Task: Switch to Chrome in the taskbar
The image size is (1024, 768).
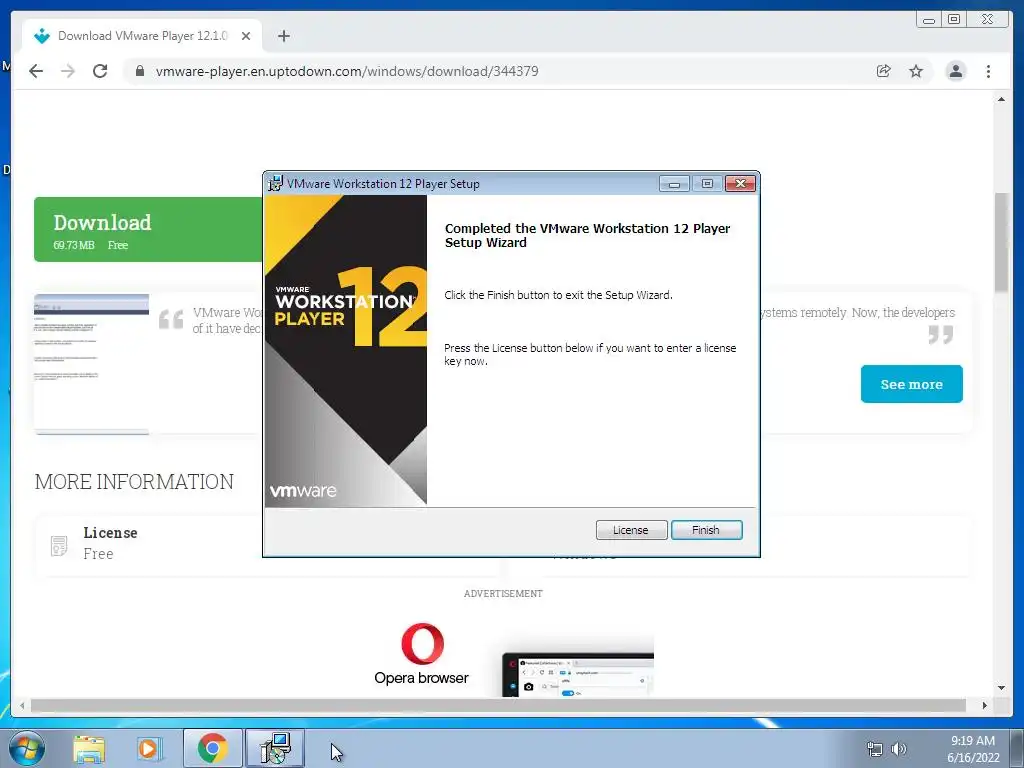Action: coord(212,748)
